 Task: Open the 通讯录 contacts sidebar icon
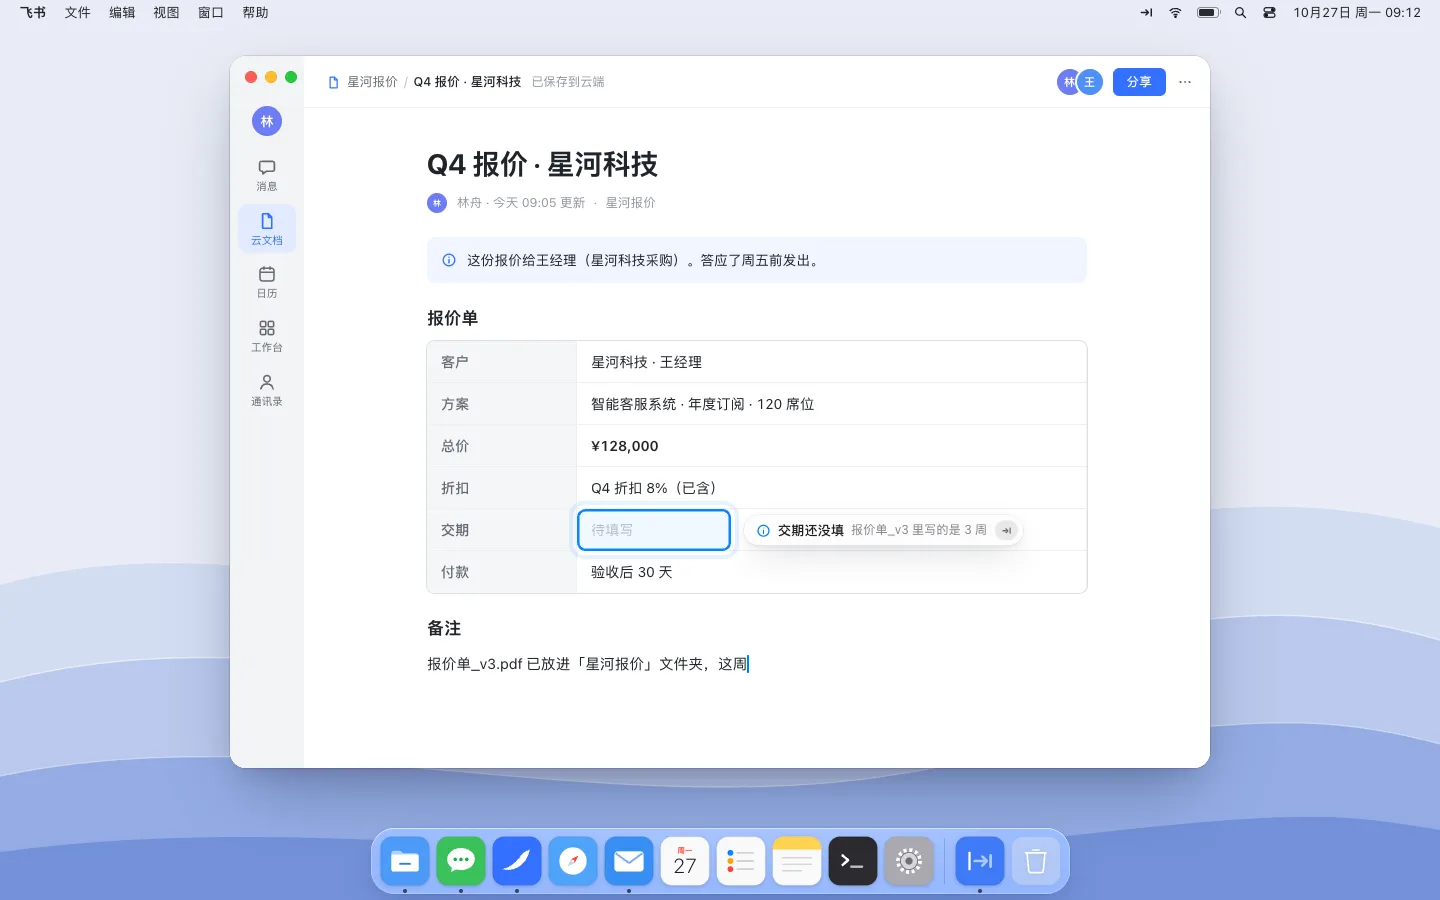tap(267, 390)
